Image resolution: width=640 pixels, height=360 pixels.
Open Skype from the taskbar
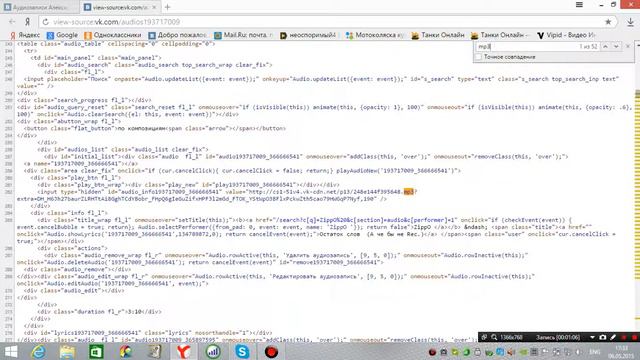click(x=242, y=351)
